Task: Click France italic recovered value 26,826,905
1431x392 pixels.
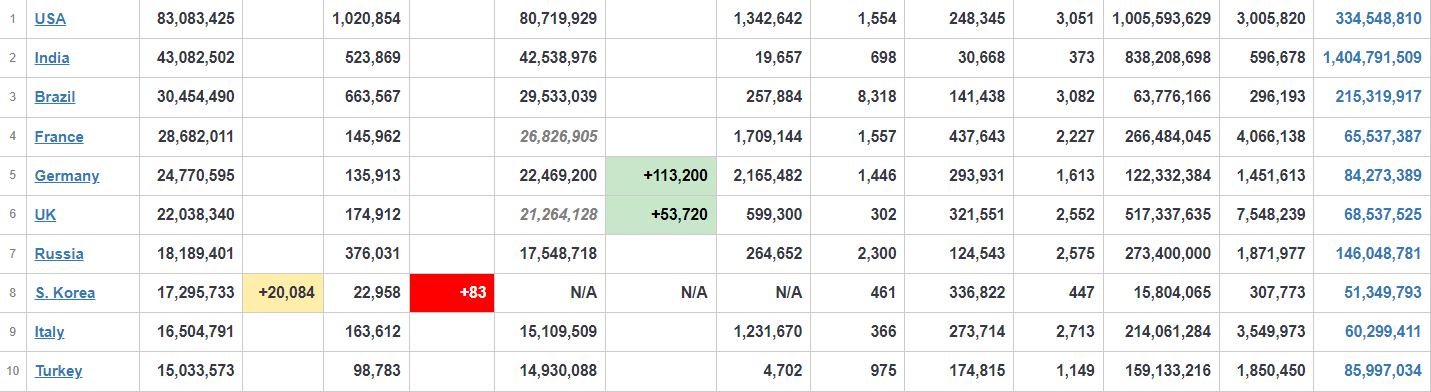Action: tap(559, 137)
